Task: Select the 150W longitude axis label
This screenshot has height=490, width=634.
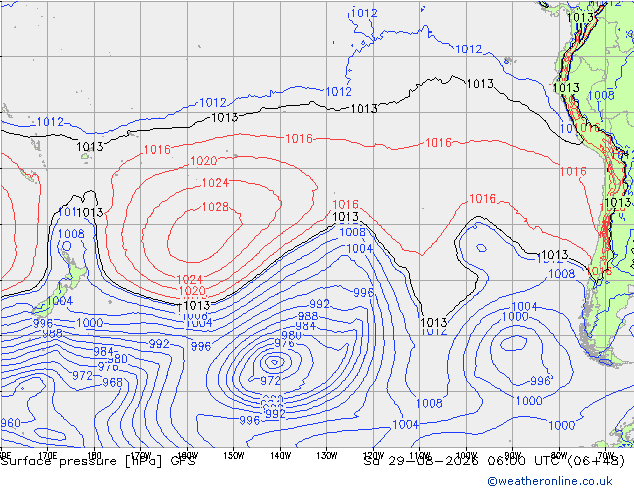Action: coord(234,456)
